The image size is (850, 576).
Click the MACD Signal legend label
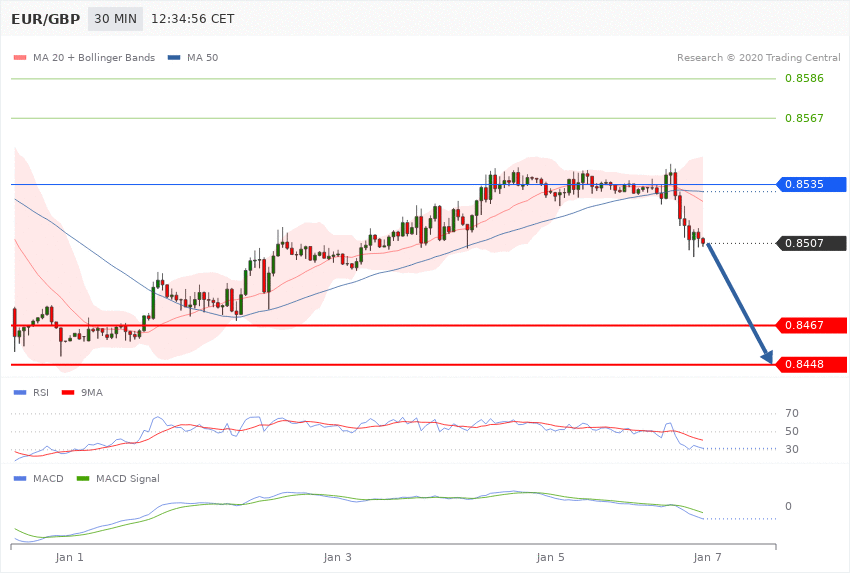coord(128,478)
